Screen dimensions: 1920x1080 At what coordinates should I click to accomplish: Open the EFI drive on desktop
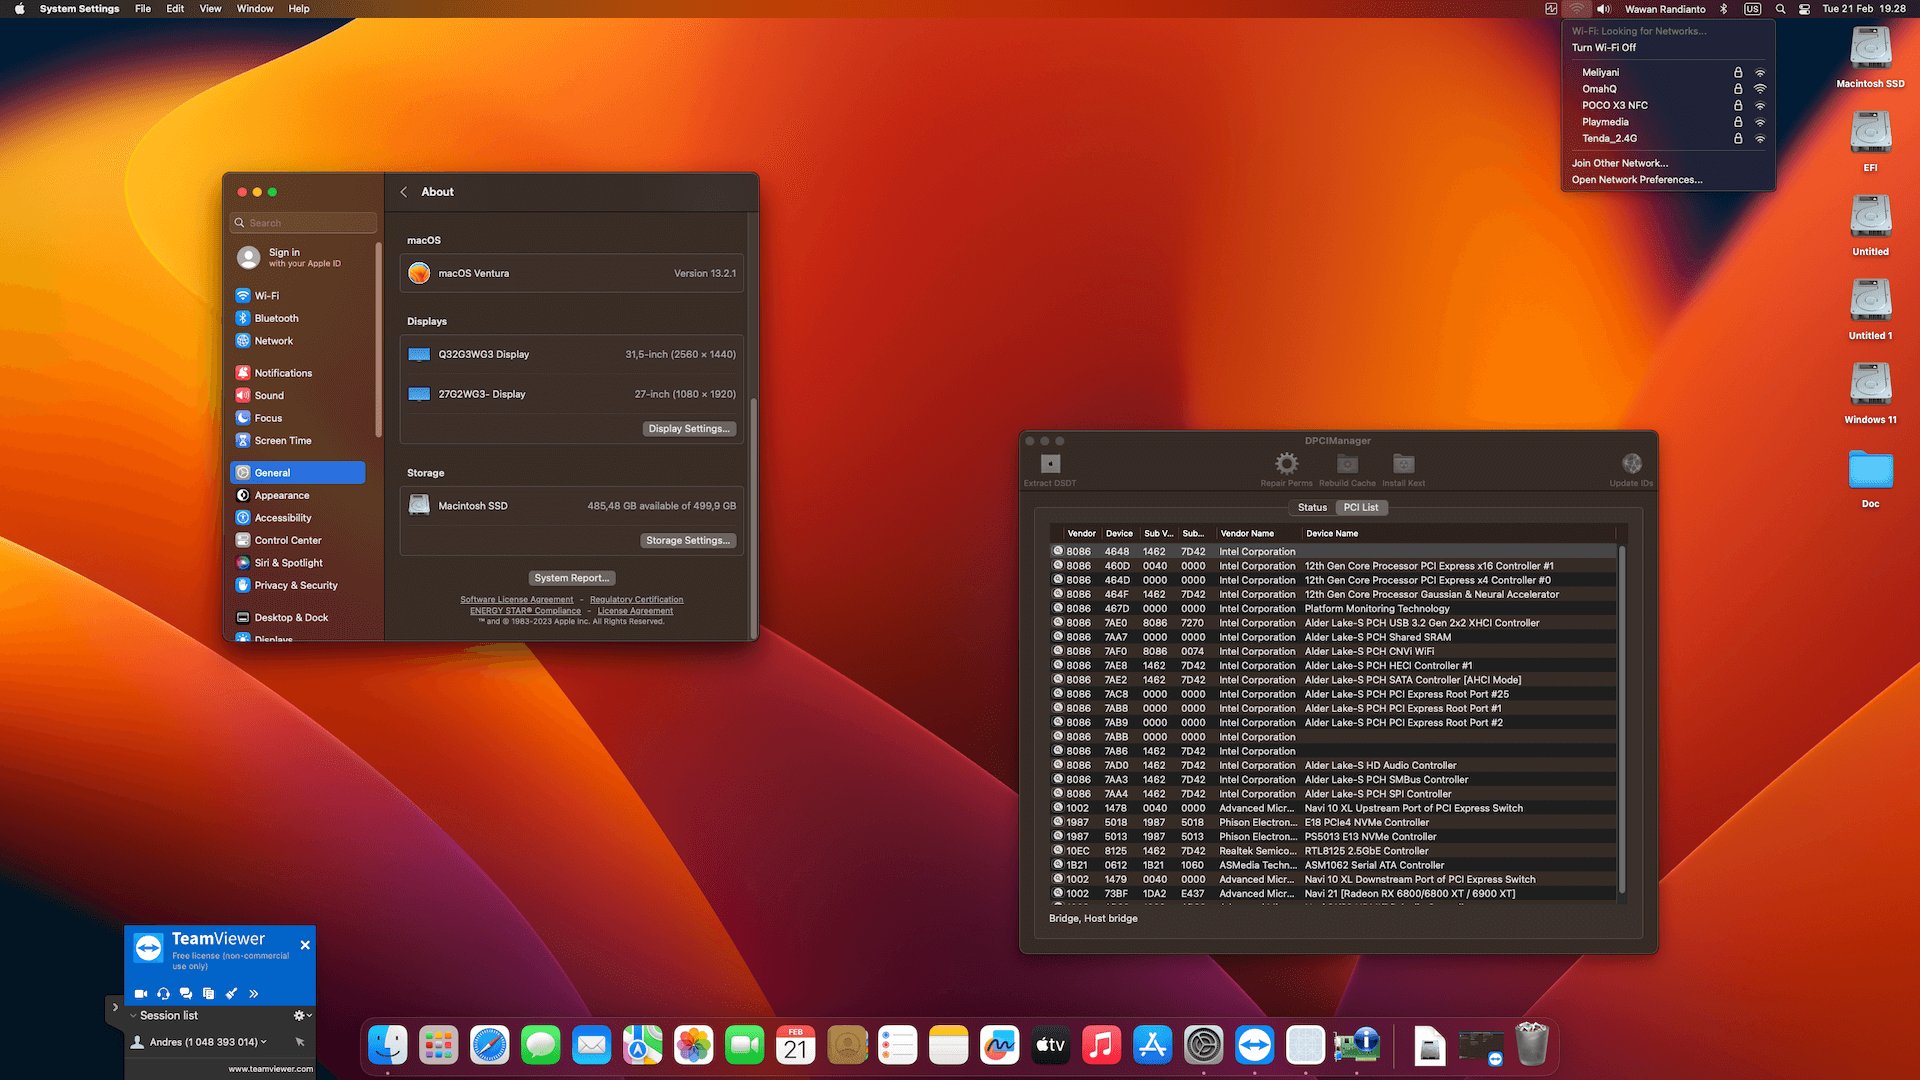(x=1870, y=141)
